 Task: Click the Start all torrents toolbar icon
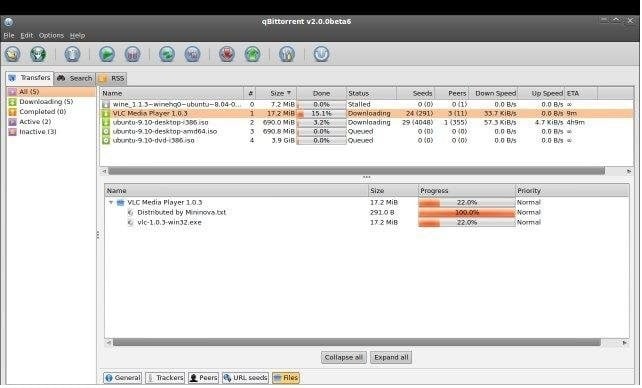(167, 54)
